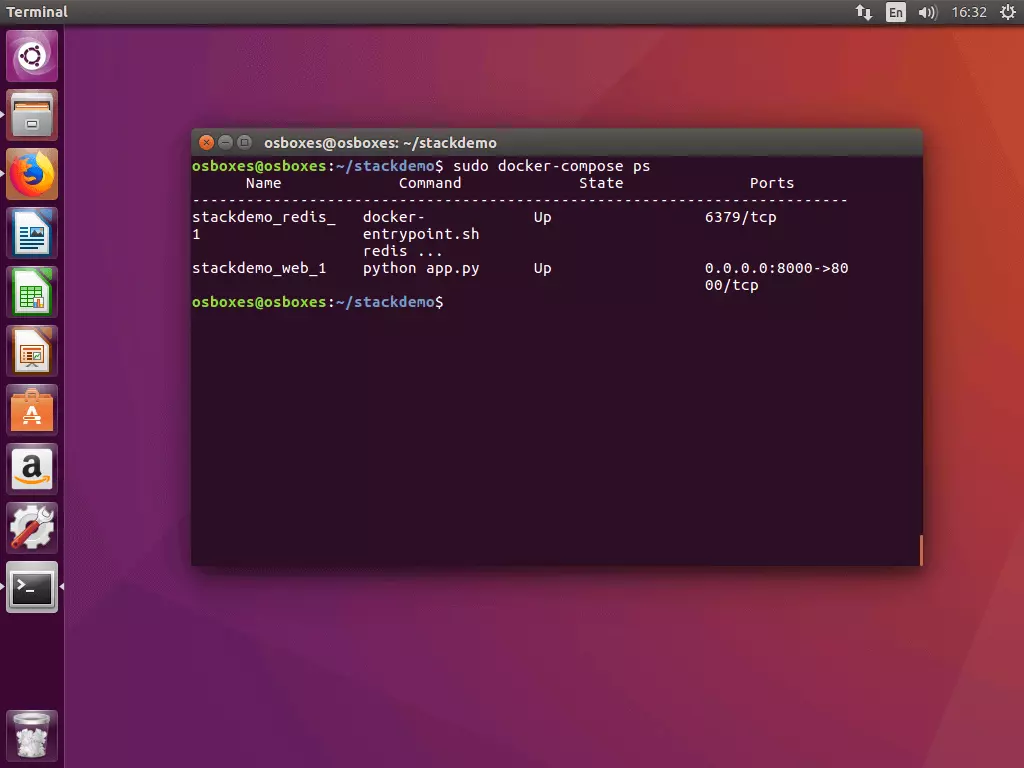Open LibreOffice Writer from the launcher
This screenshot has width=1024, height=768.
pyautogui.click(x=31, y=233)
